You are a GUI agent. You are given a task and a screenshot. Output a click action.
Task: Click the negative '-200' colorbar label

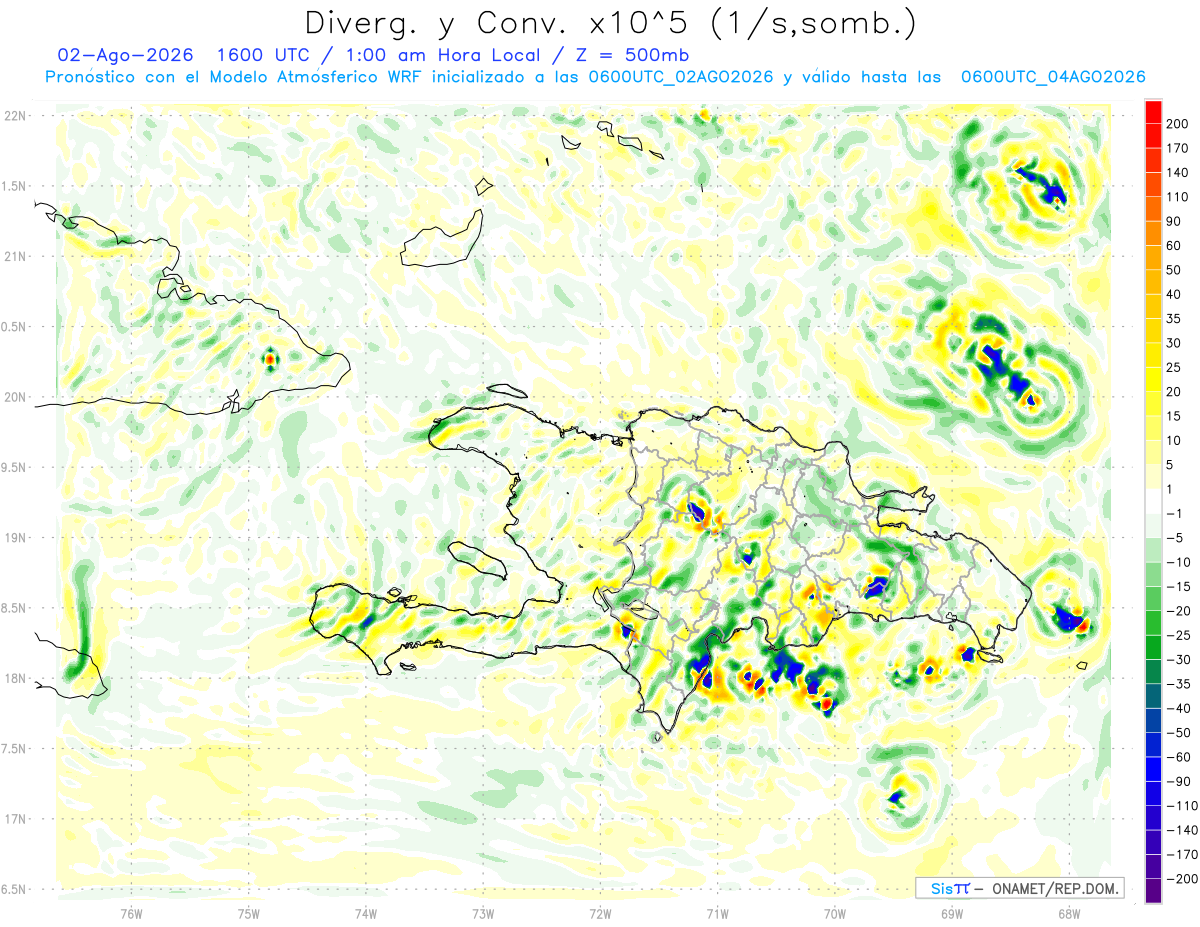[1180, 879]
